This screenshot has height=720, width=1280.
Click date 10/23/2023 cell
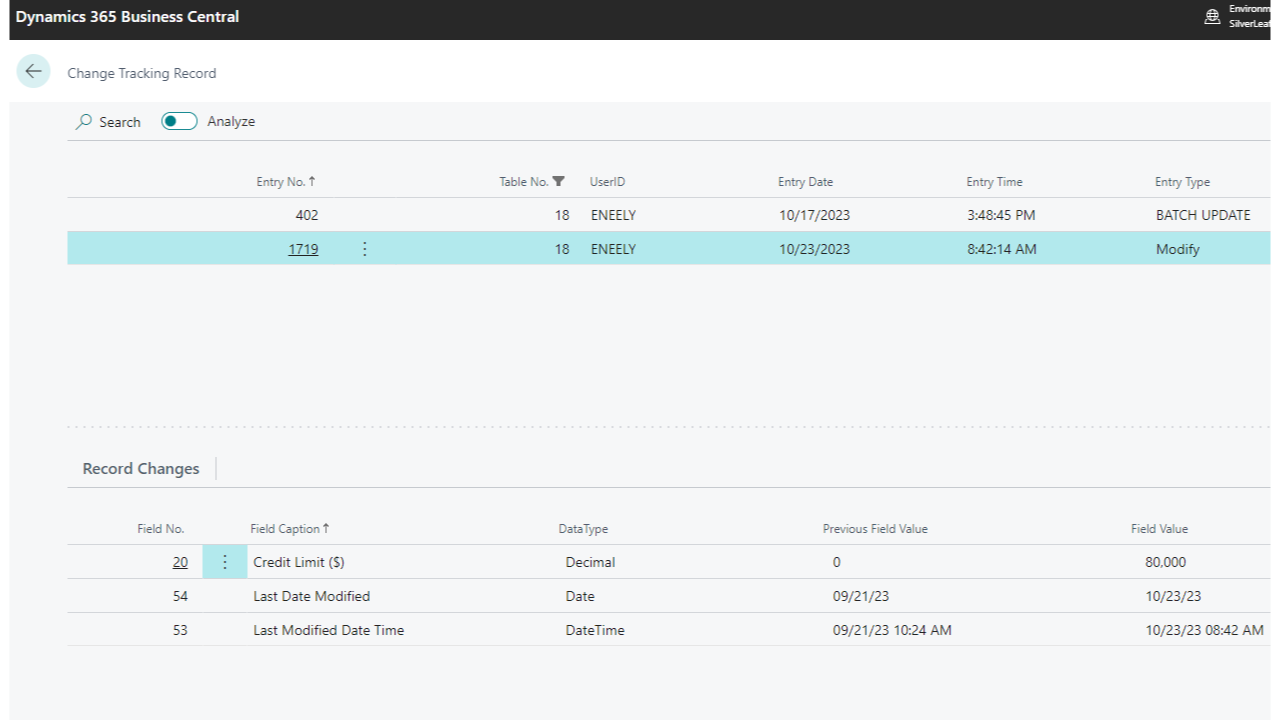point(814,249)
